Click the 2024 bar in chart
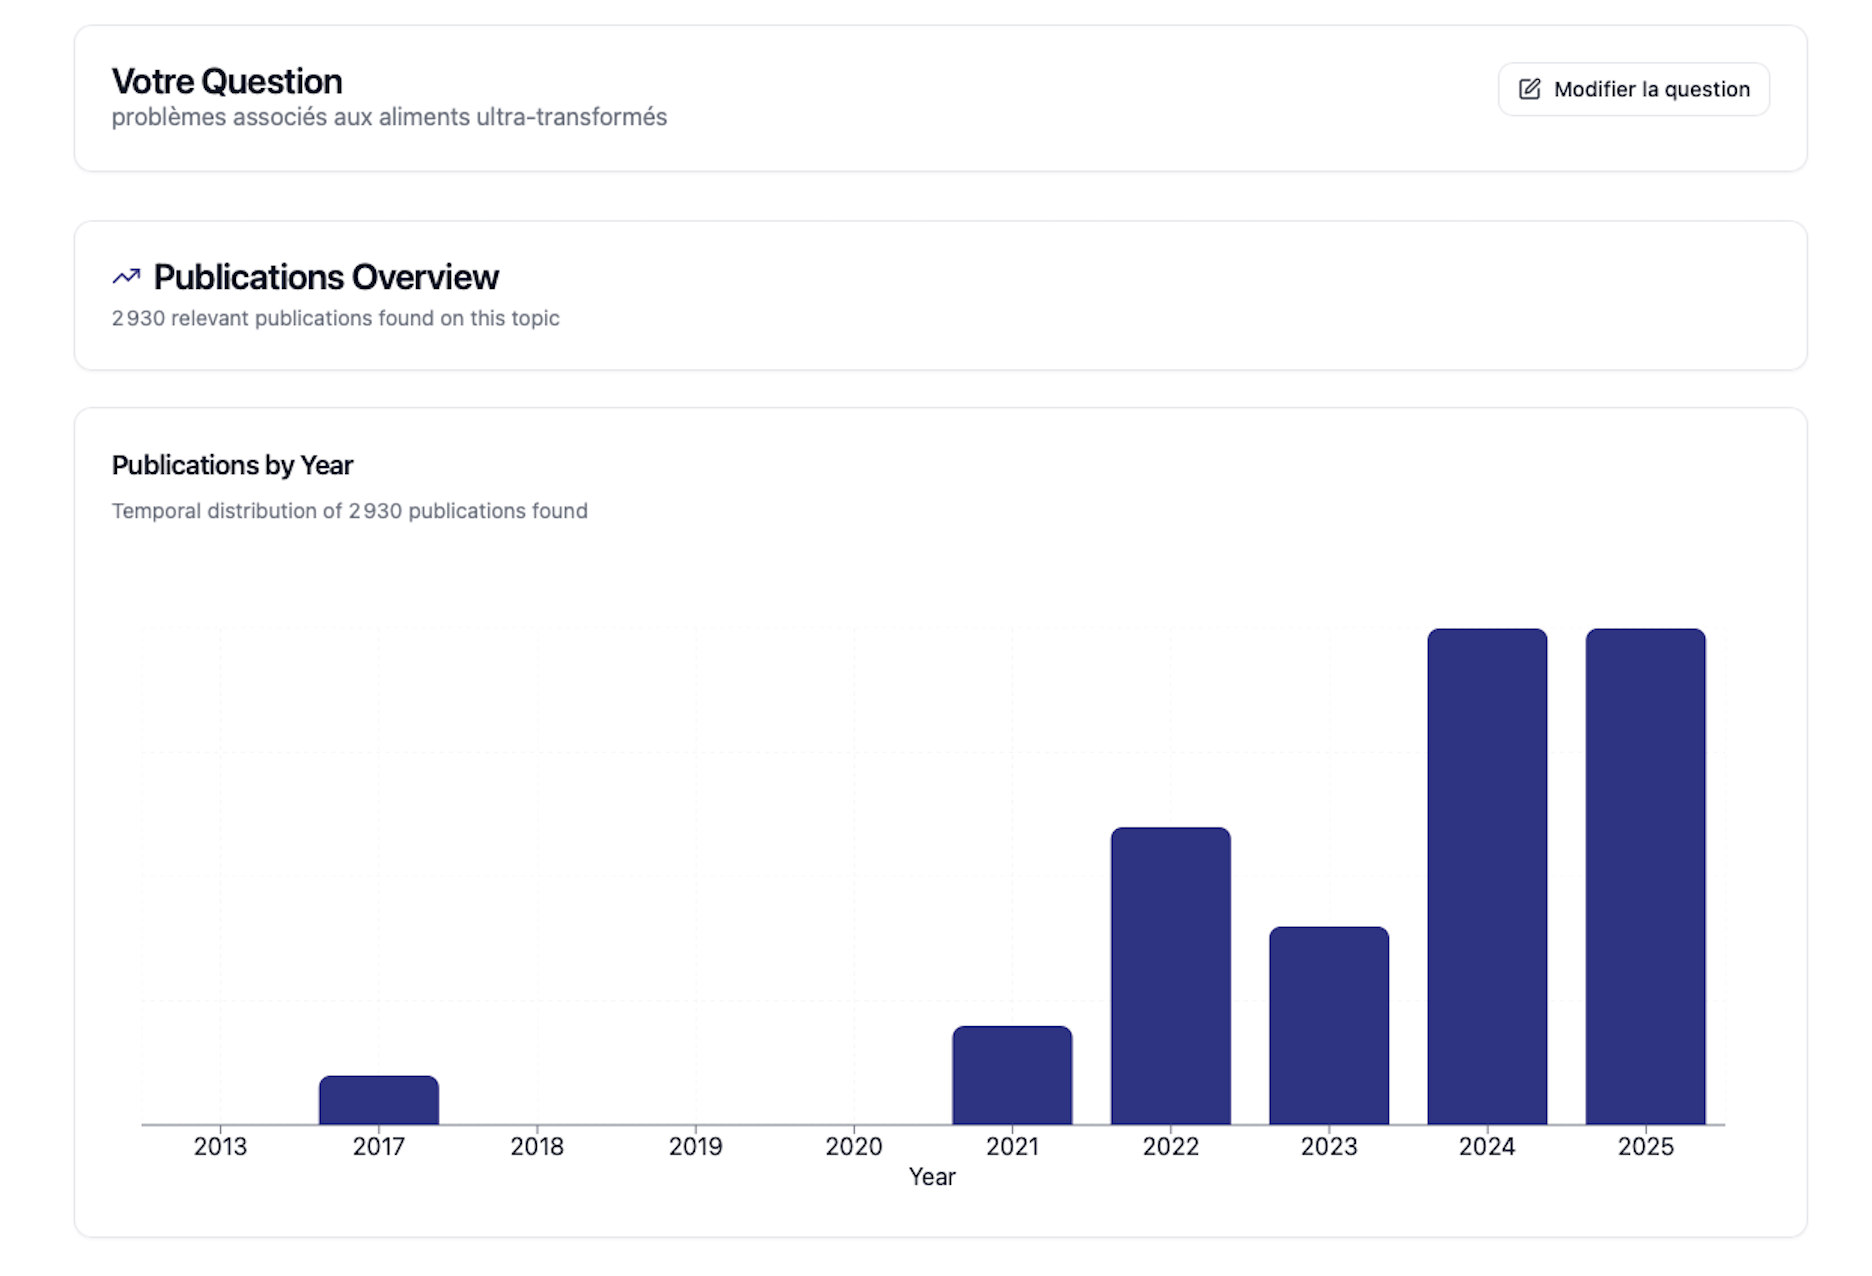The image size is (1872, 1276). coord(1486,877)
